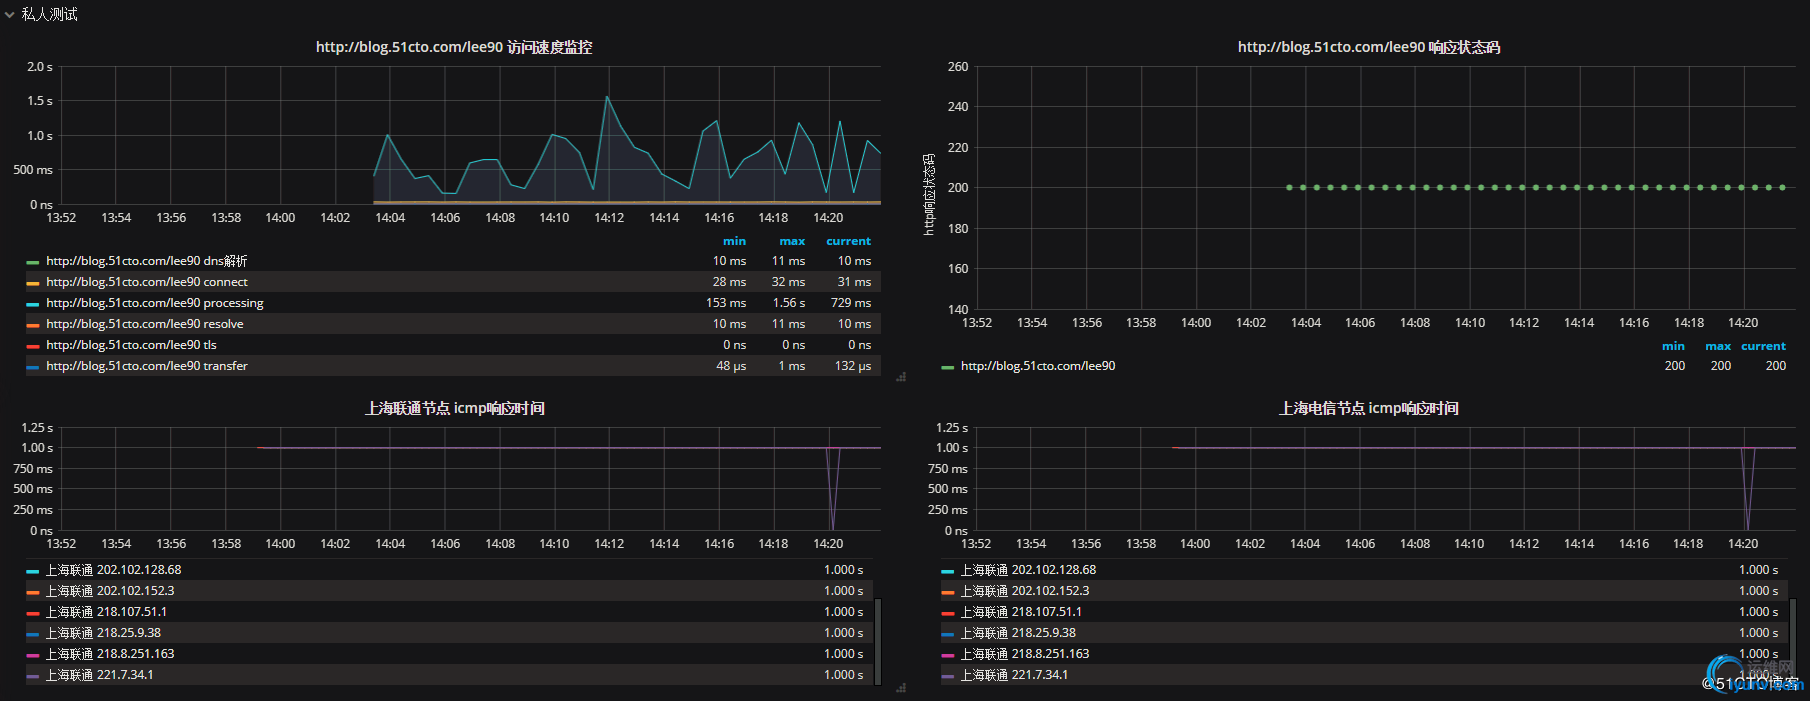
Task: Collapse the 私人测试 row chevron
Action: [x=10, y=15]
